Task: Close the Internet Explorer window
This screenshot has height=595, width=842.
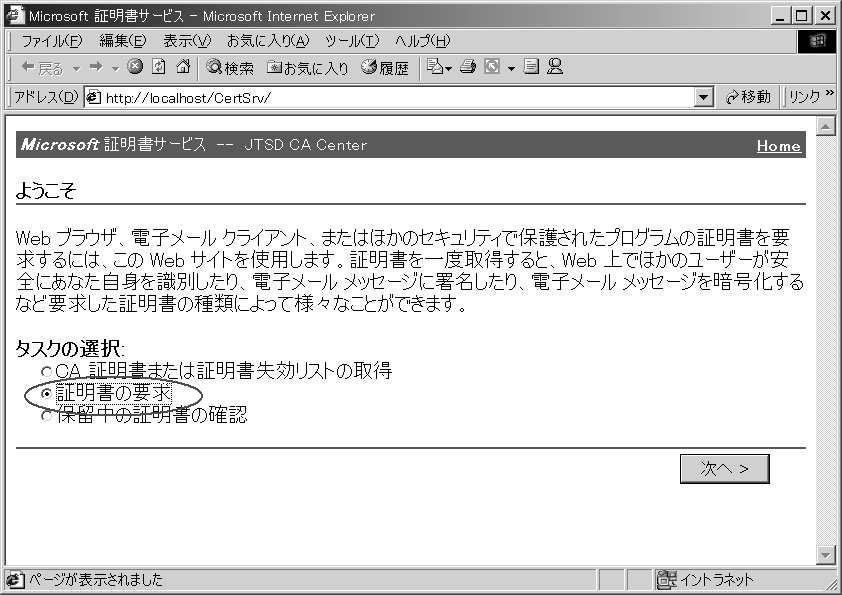Action: [x=824, y=16]
